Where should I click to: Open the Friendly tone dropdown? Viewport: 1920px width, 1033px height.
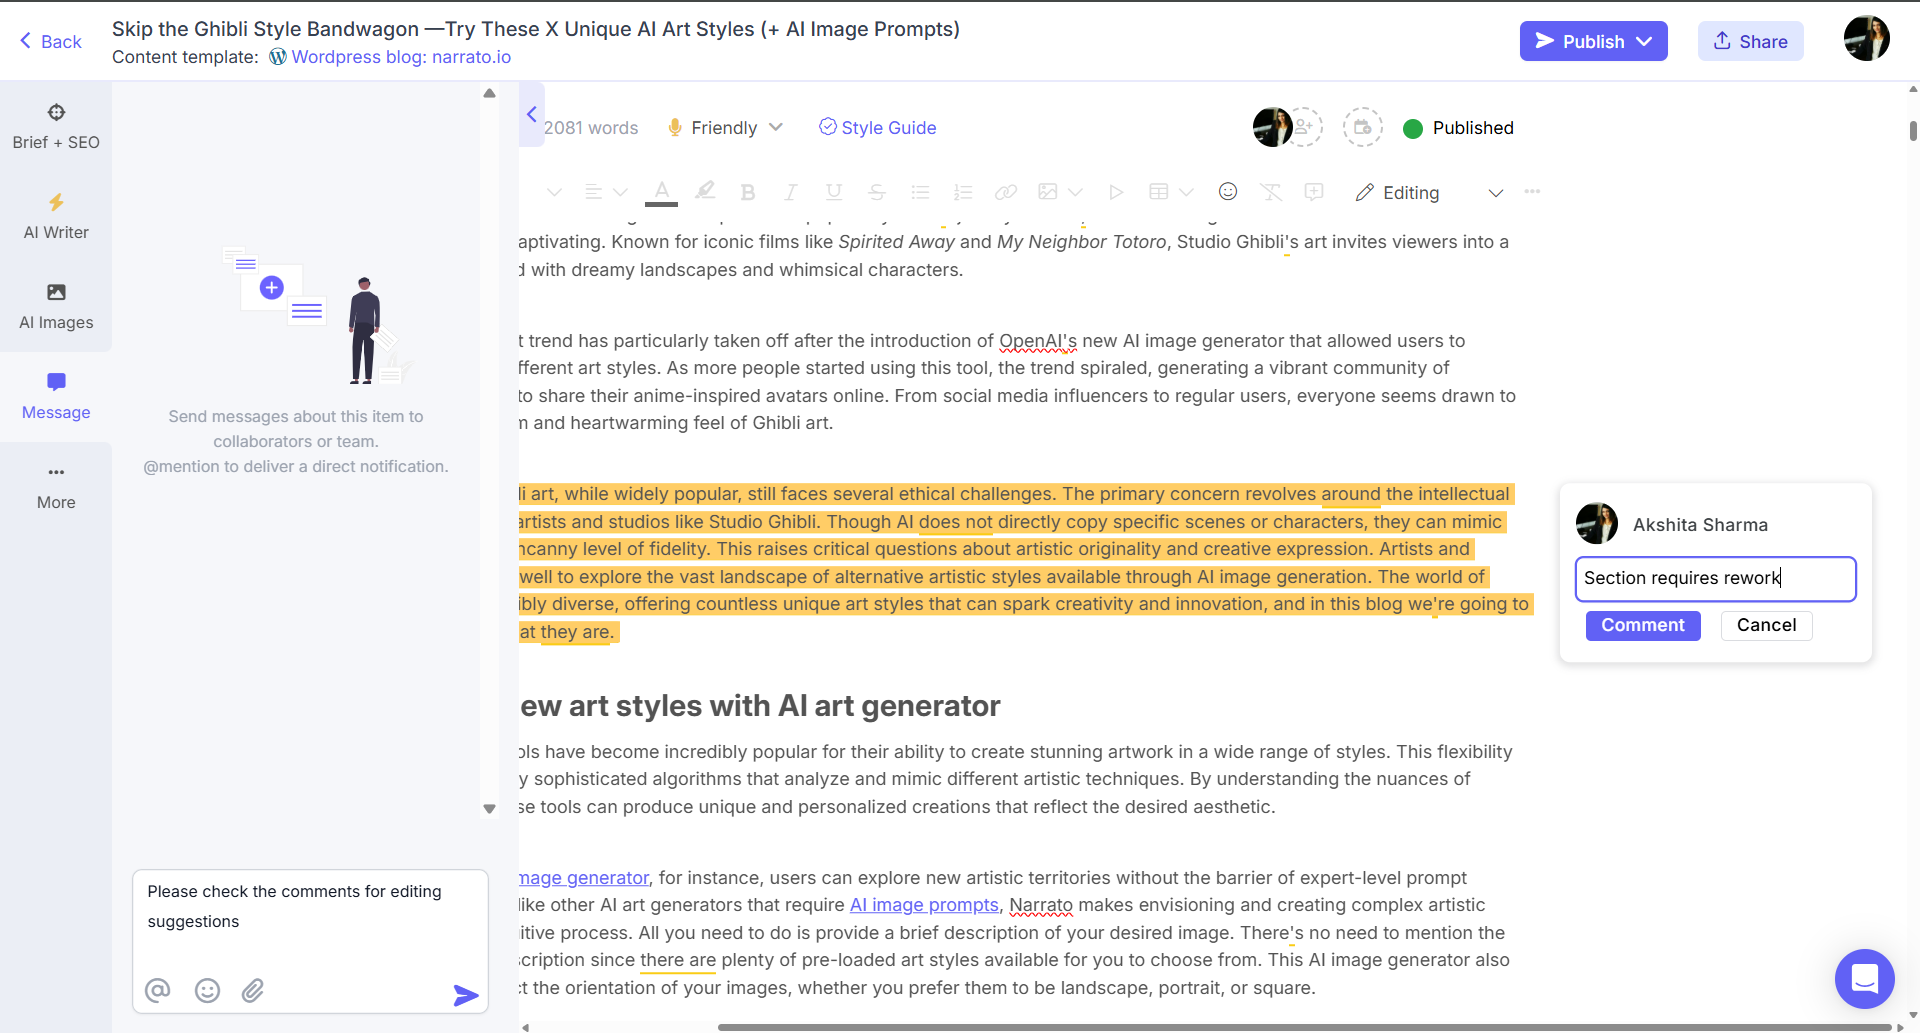coord(725,128)
